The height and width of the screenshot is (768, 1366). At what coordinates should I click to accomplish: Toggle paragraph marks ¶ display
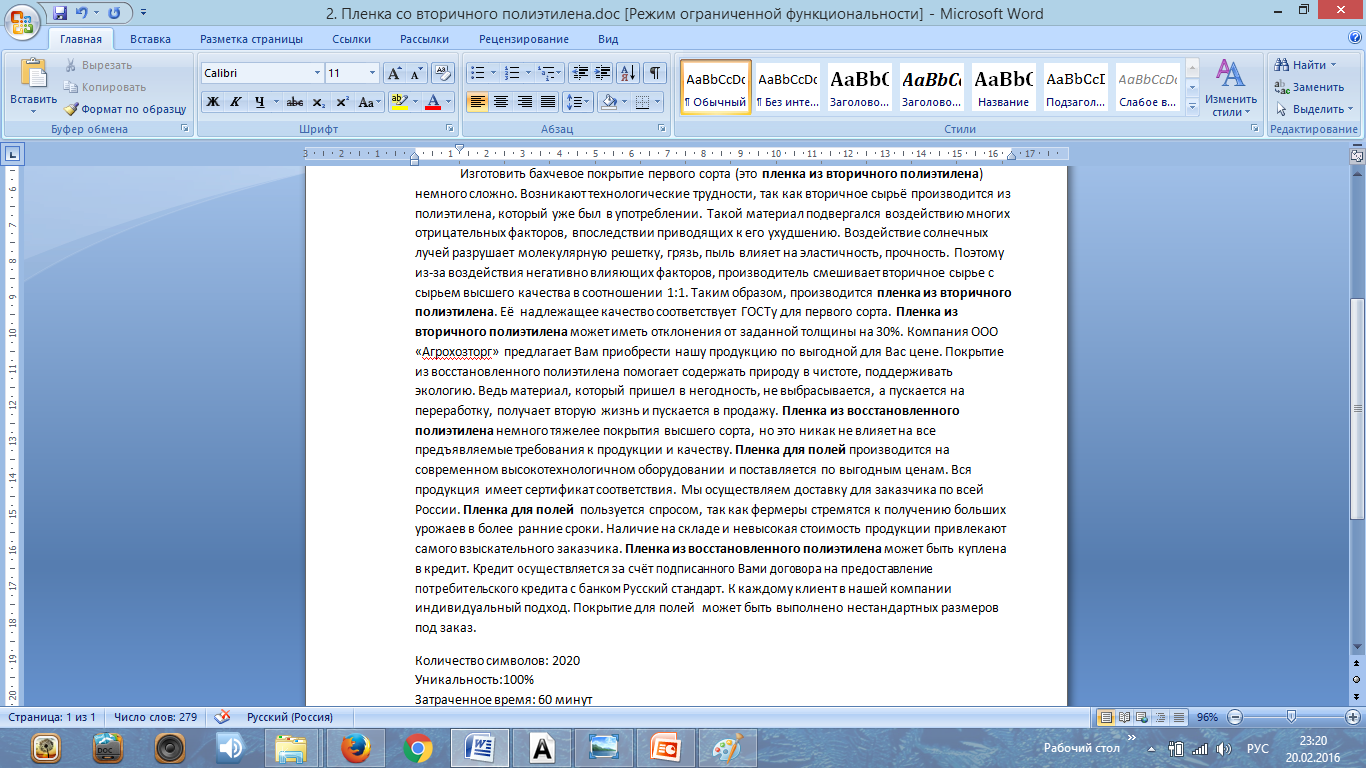(654, 73)
